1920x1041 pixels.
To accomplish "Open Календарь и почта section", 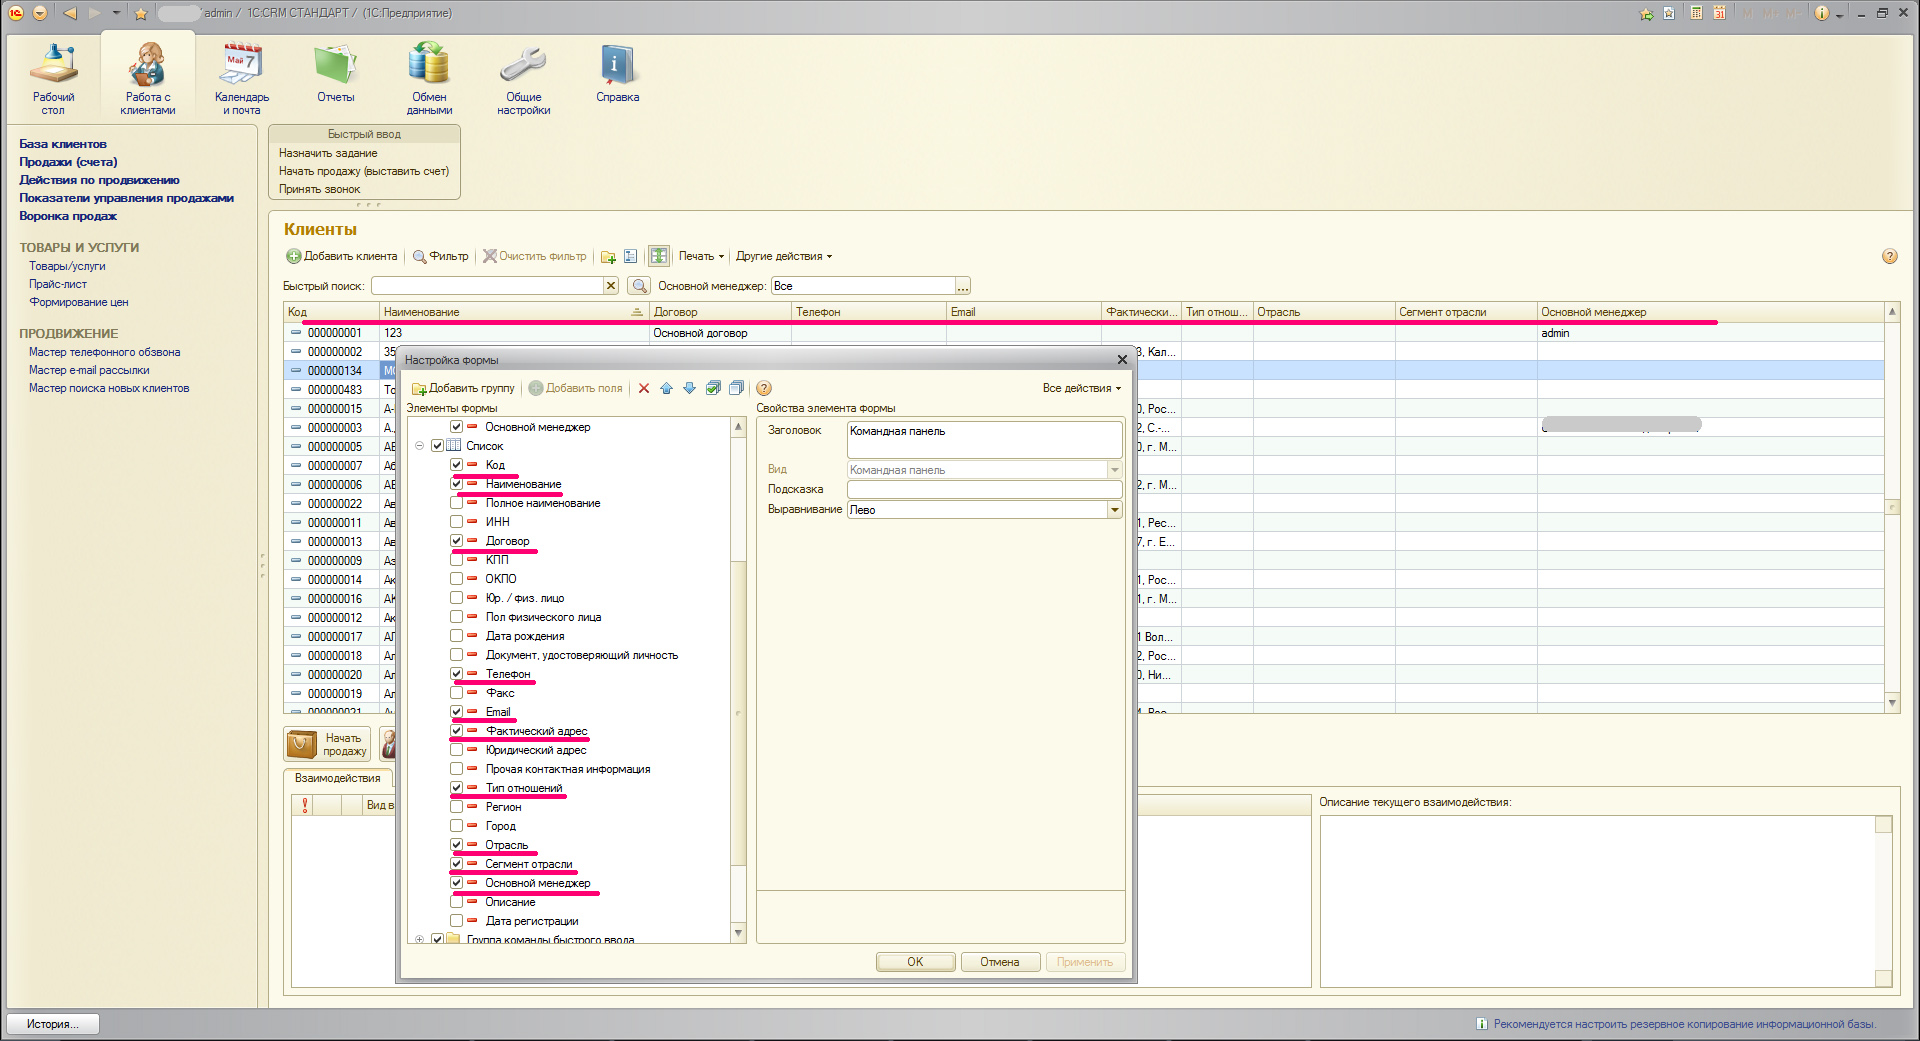I will tap(241, 65).
